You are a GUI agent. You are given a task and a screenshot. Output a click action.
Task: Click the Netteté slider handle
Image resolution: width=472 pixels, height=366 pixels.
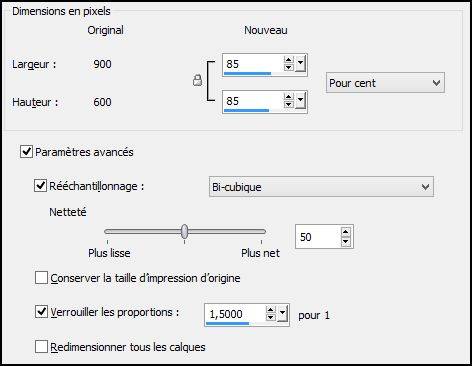[x=185, y=231]
